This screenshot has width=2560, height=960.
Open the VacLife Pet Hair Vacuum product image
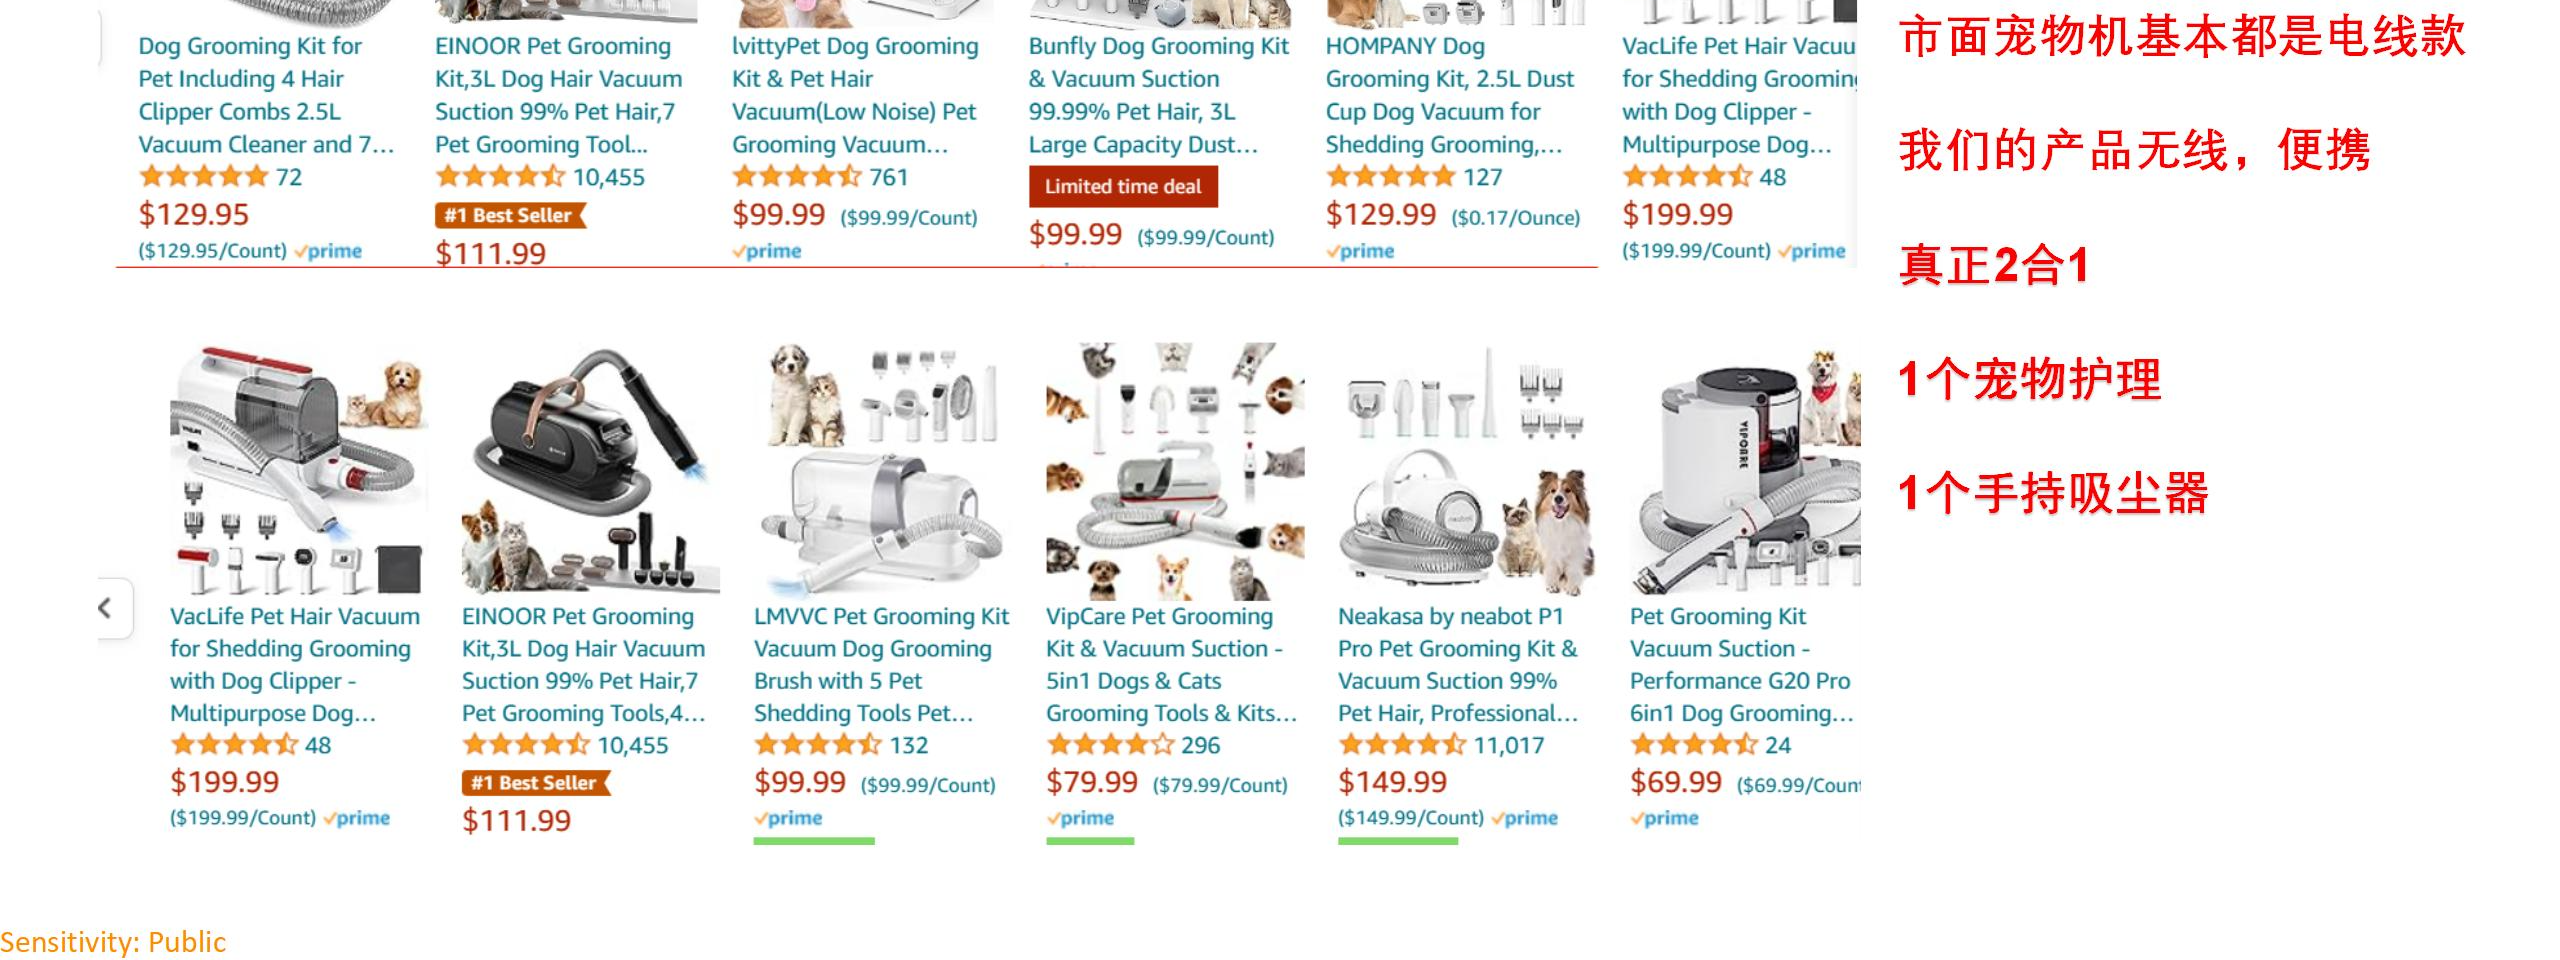pyautogui.click(x=298, y=470)
